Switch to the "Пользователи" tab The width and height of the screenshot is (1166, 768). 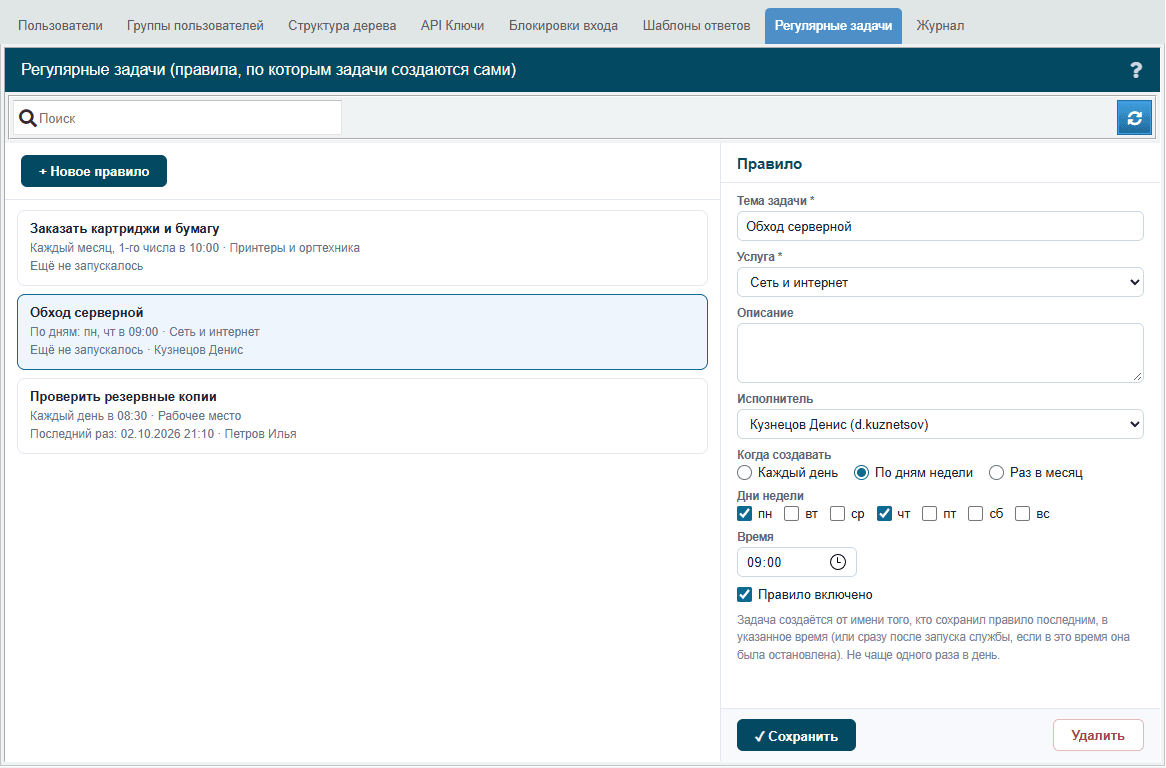tap(60, 26)
